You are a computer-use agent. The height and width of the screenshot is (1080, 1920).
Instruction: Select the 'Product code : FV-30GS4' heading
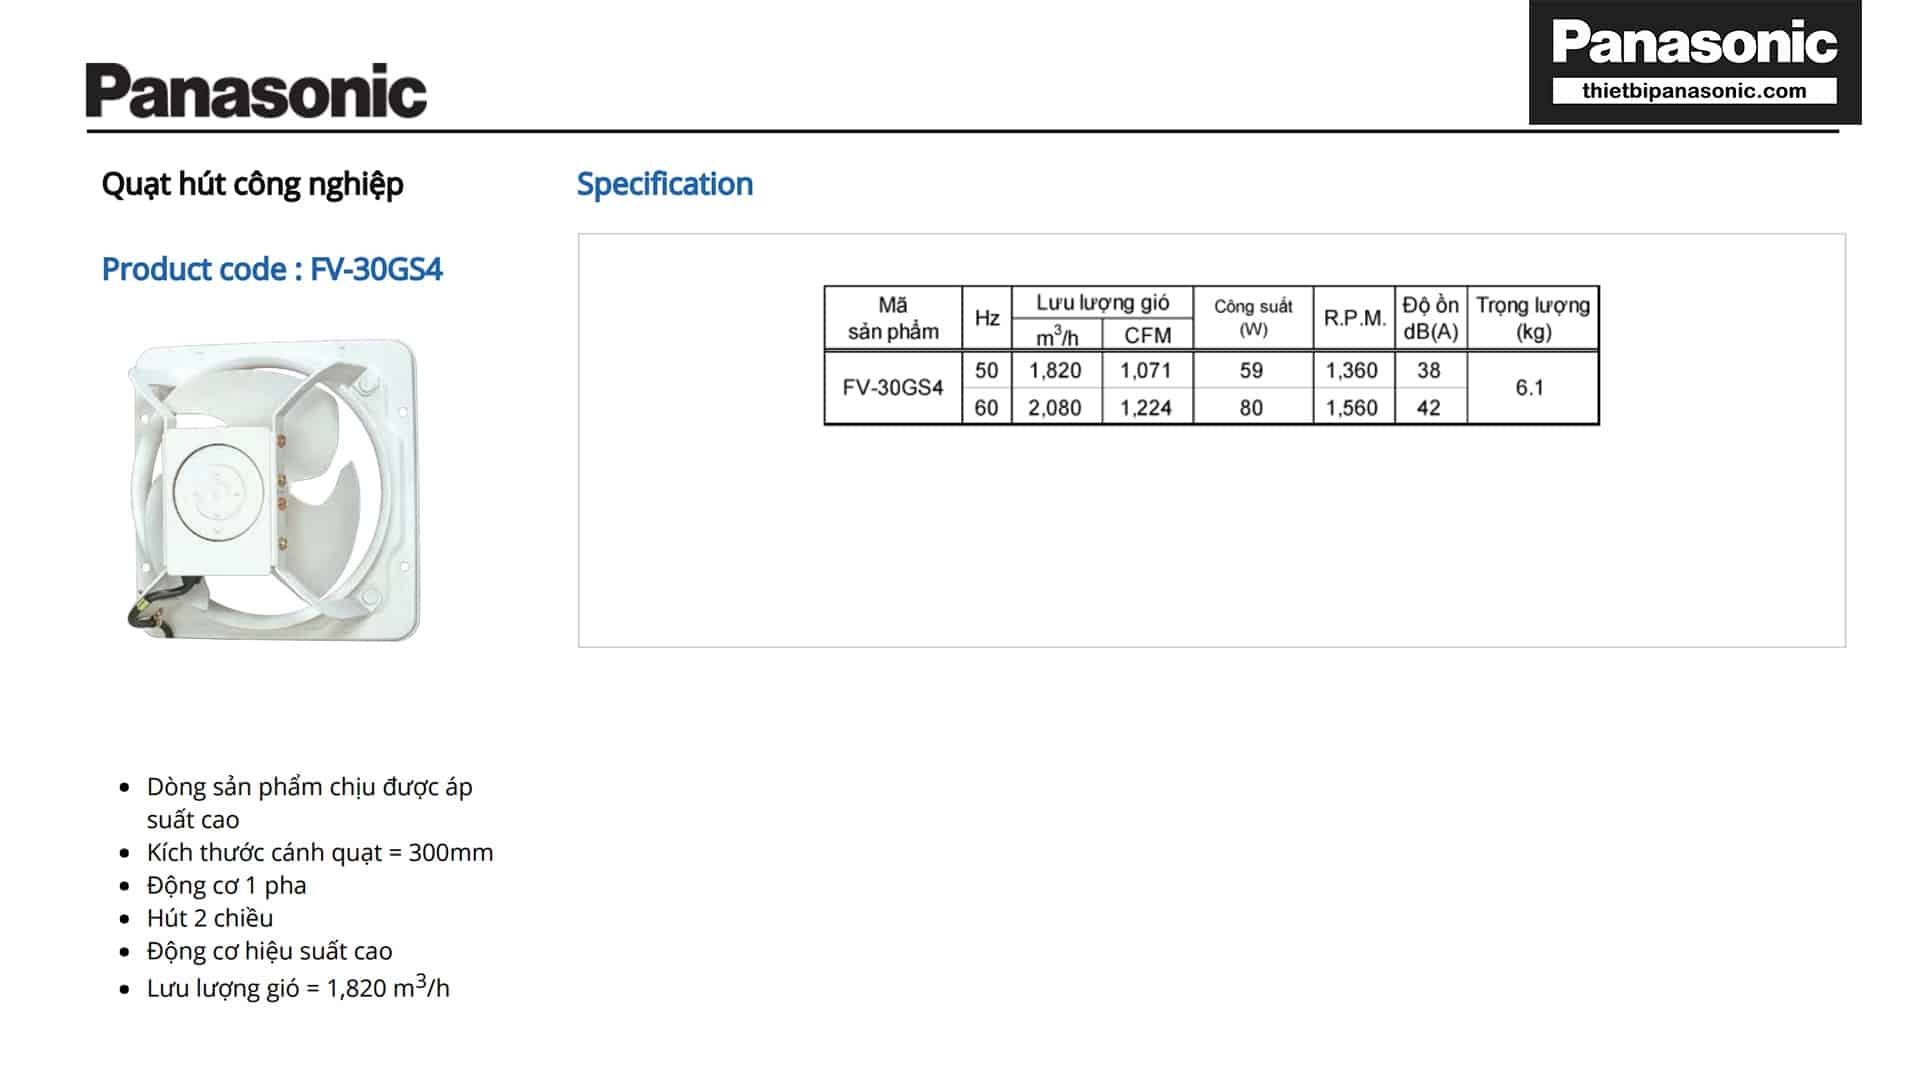[x=272, y=269]
